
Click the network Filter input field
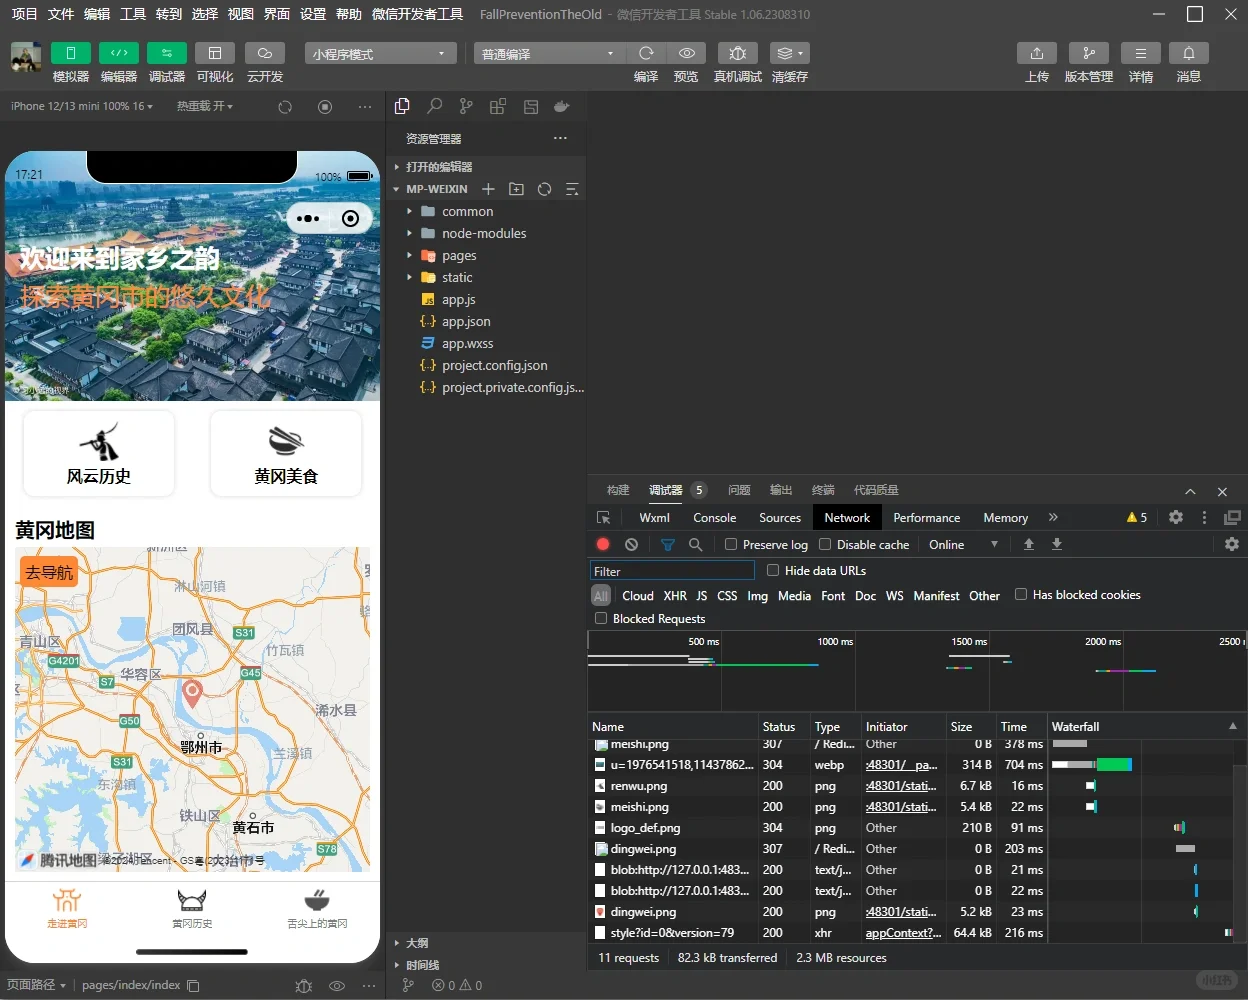pos(672,571)
